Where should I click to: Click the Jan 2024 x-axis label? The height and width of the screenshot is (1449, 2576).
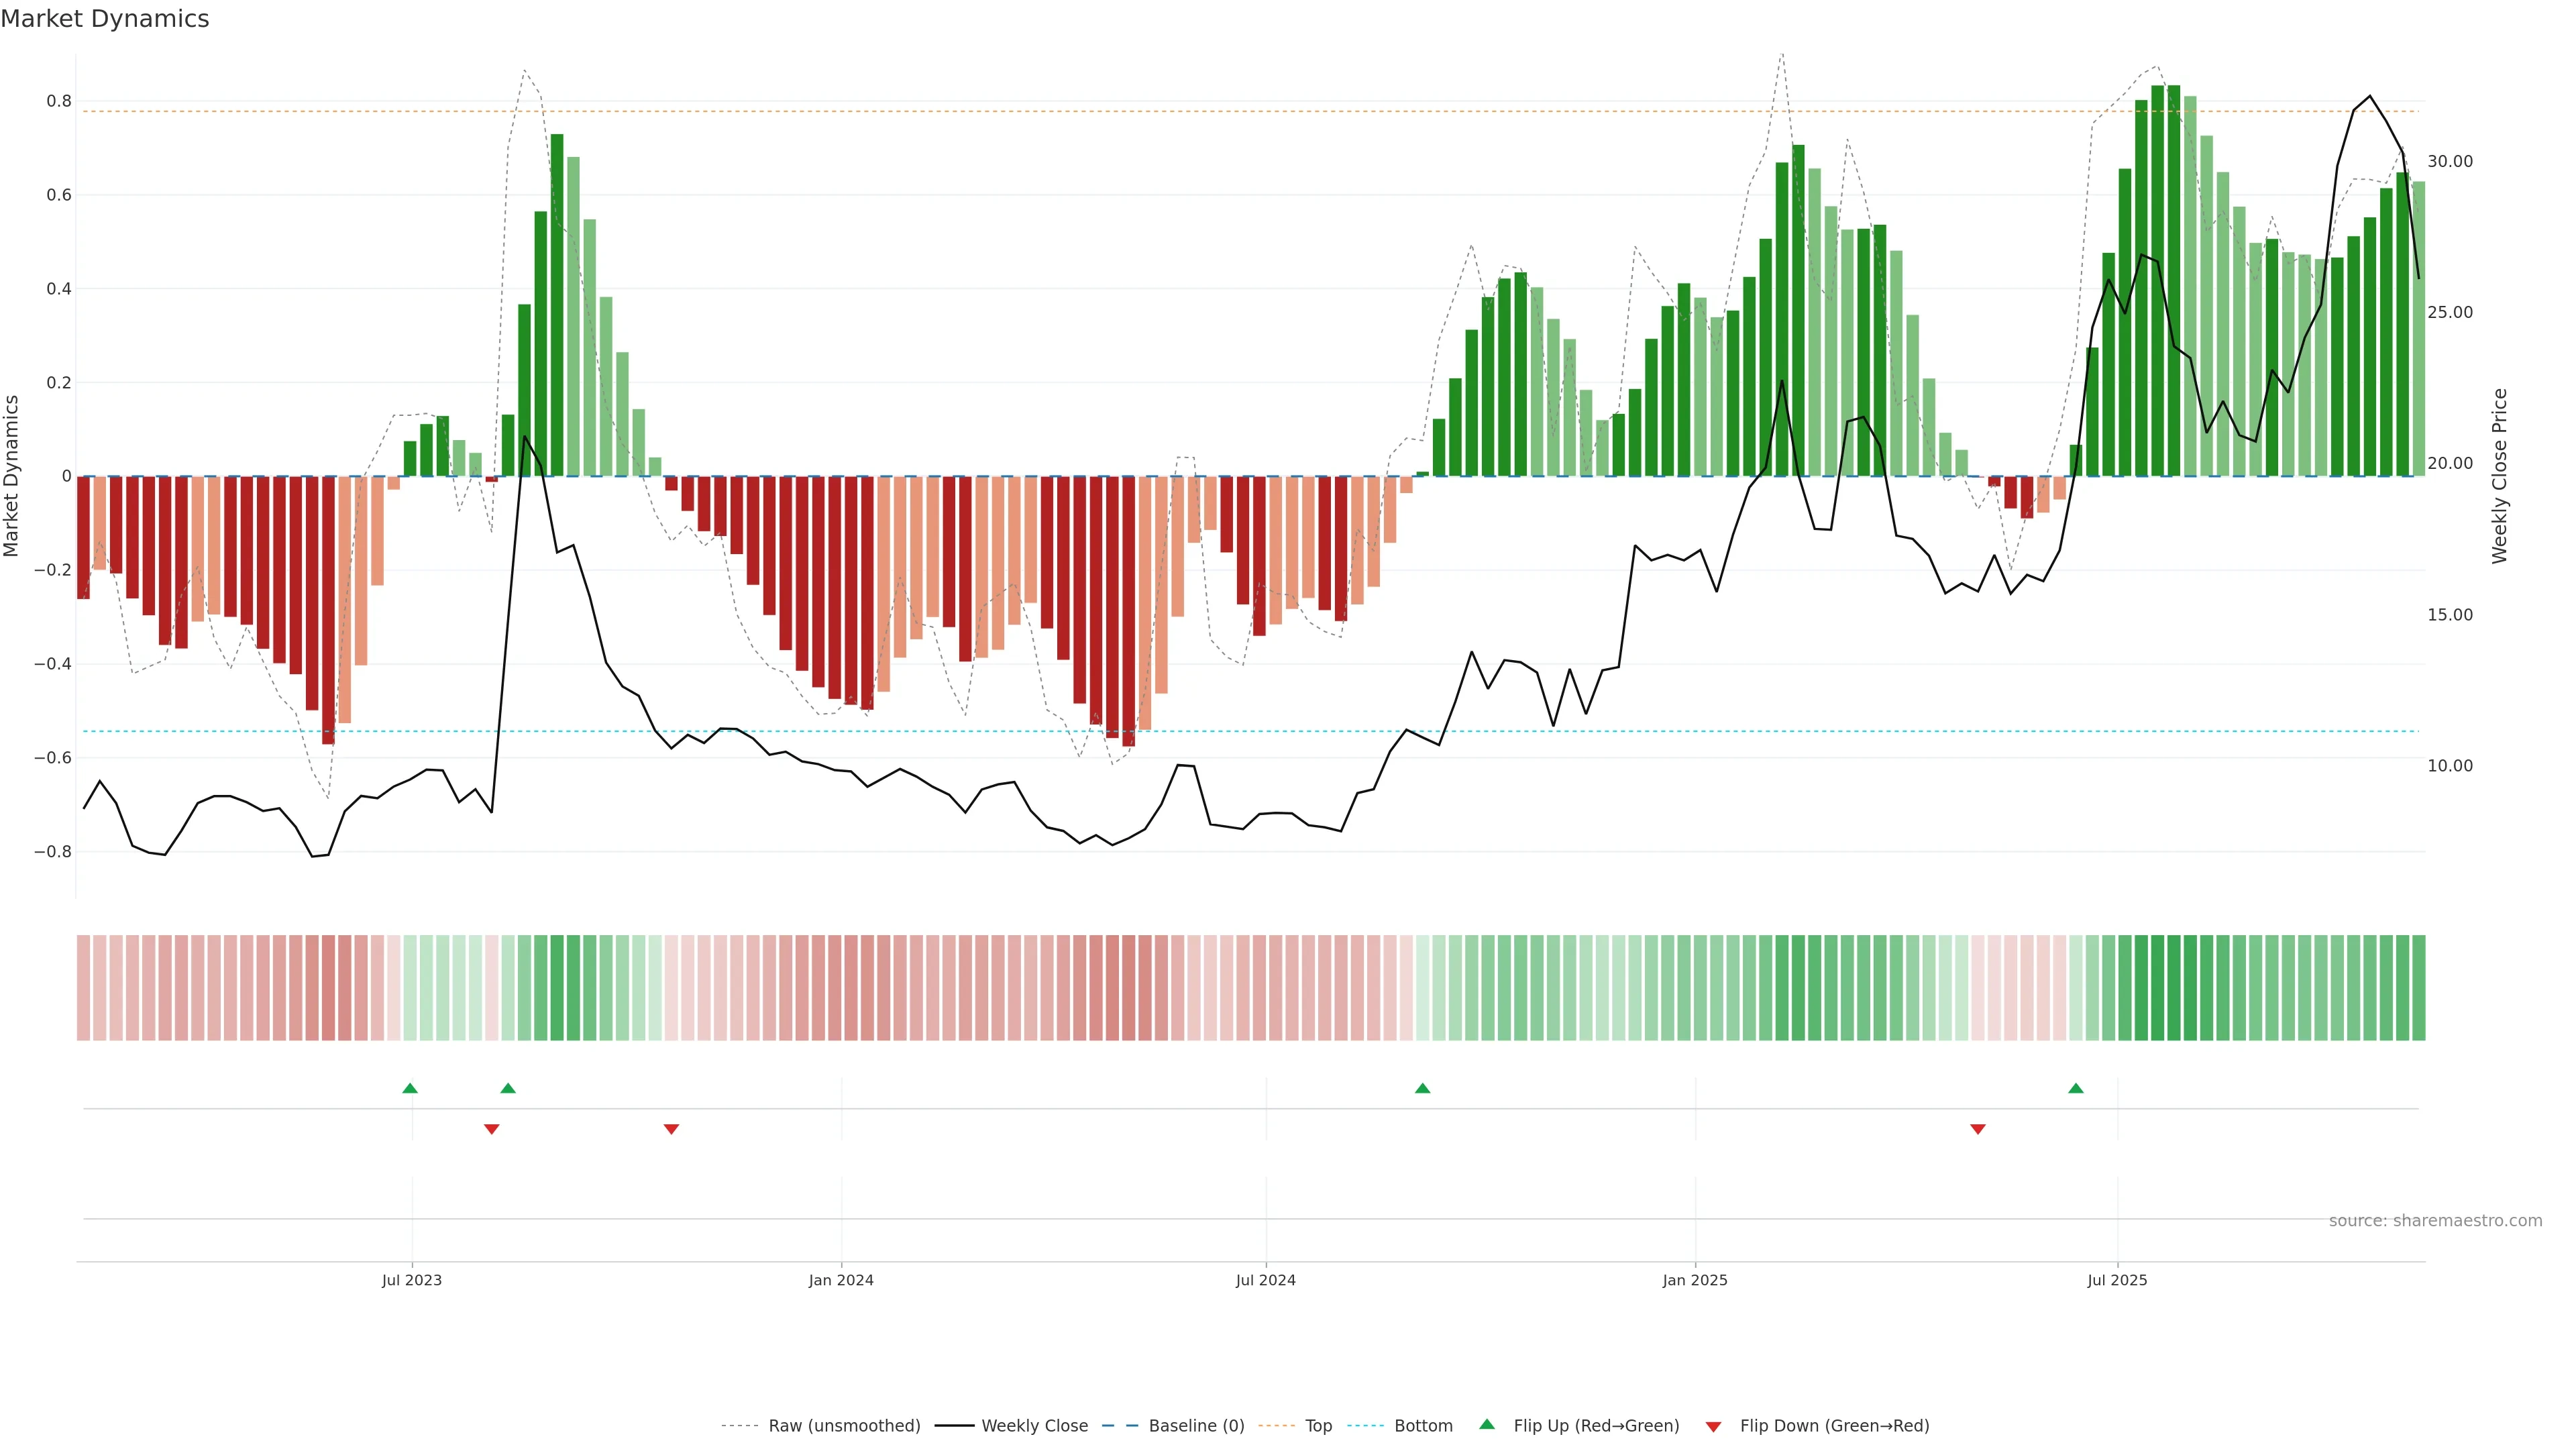click(x=841, y=1280)
